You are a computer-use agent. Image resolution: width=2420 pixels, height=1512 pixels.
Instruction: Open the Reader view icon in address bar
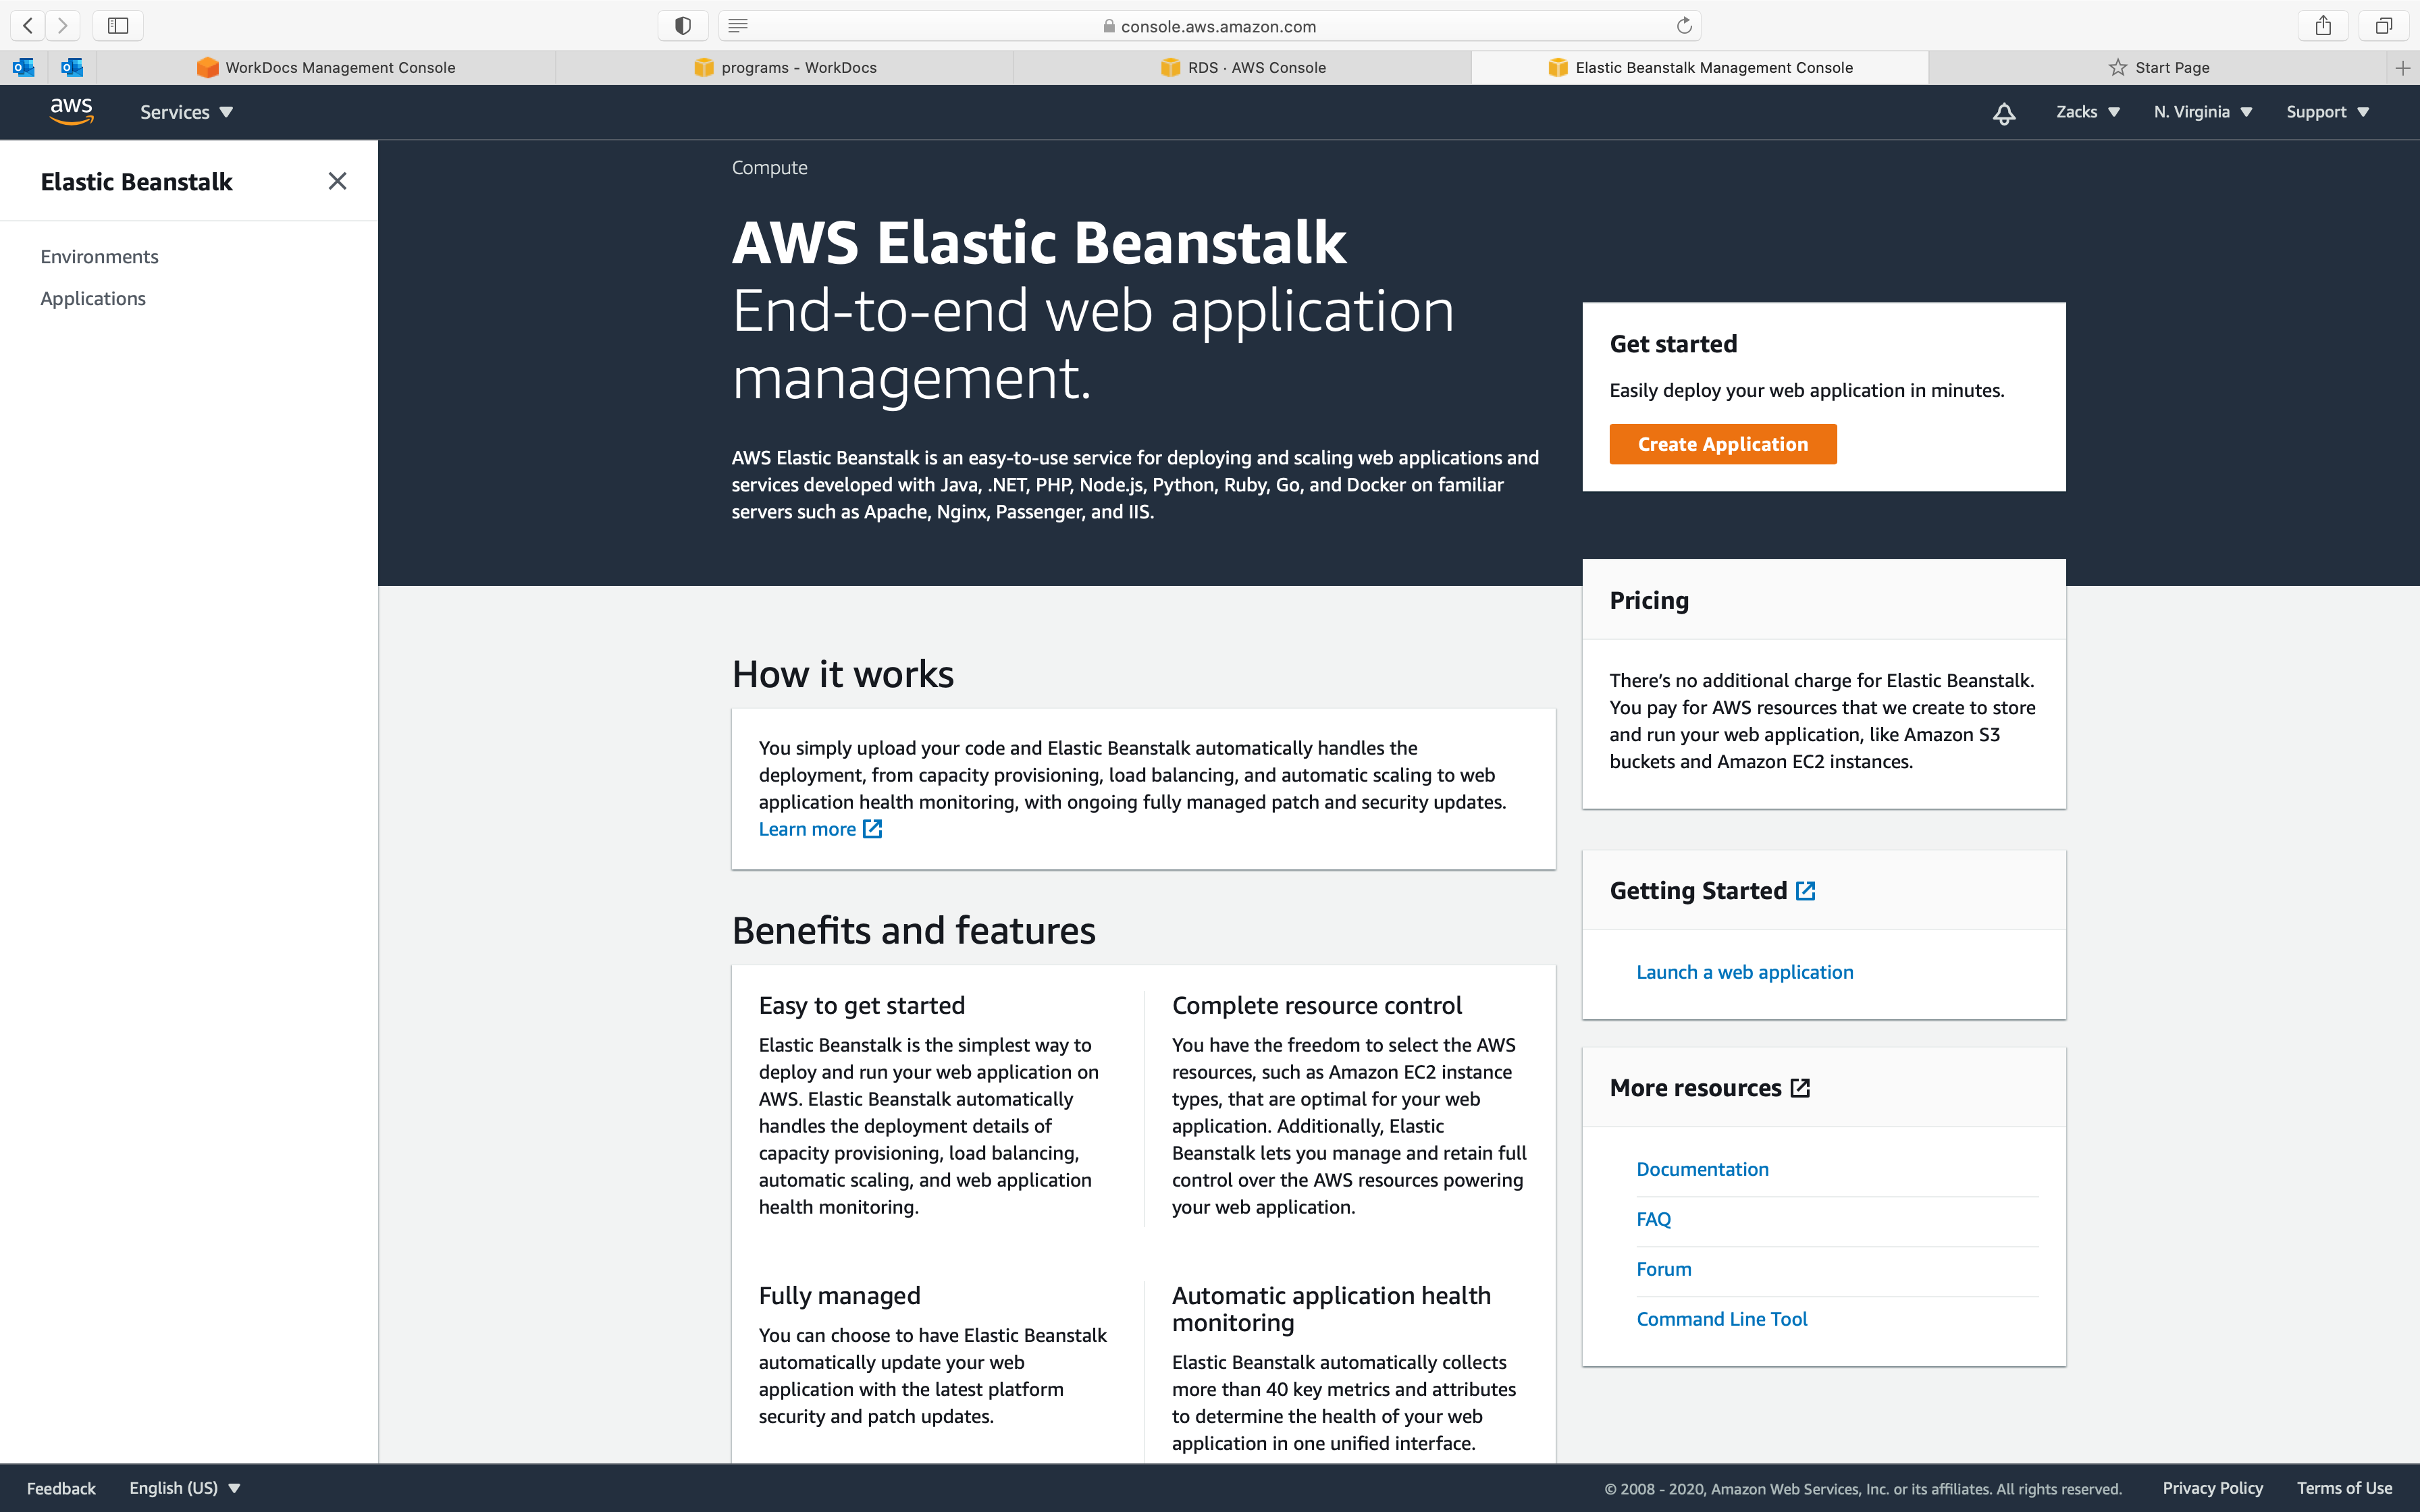pos(738,26)
